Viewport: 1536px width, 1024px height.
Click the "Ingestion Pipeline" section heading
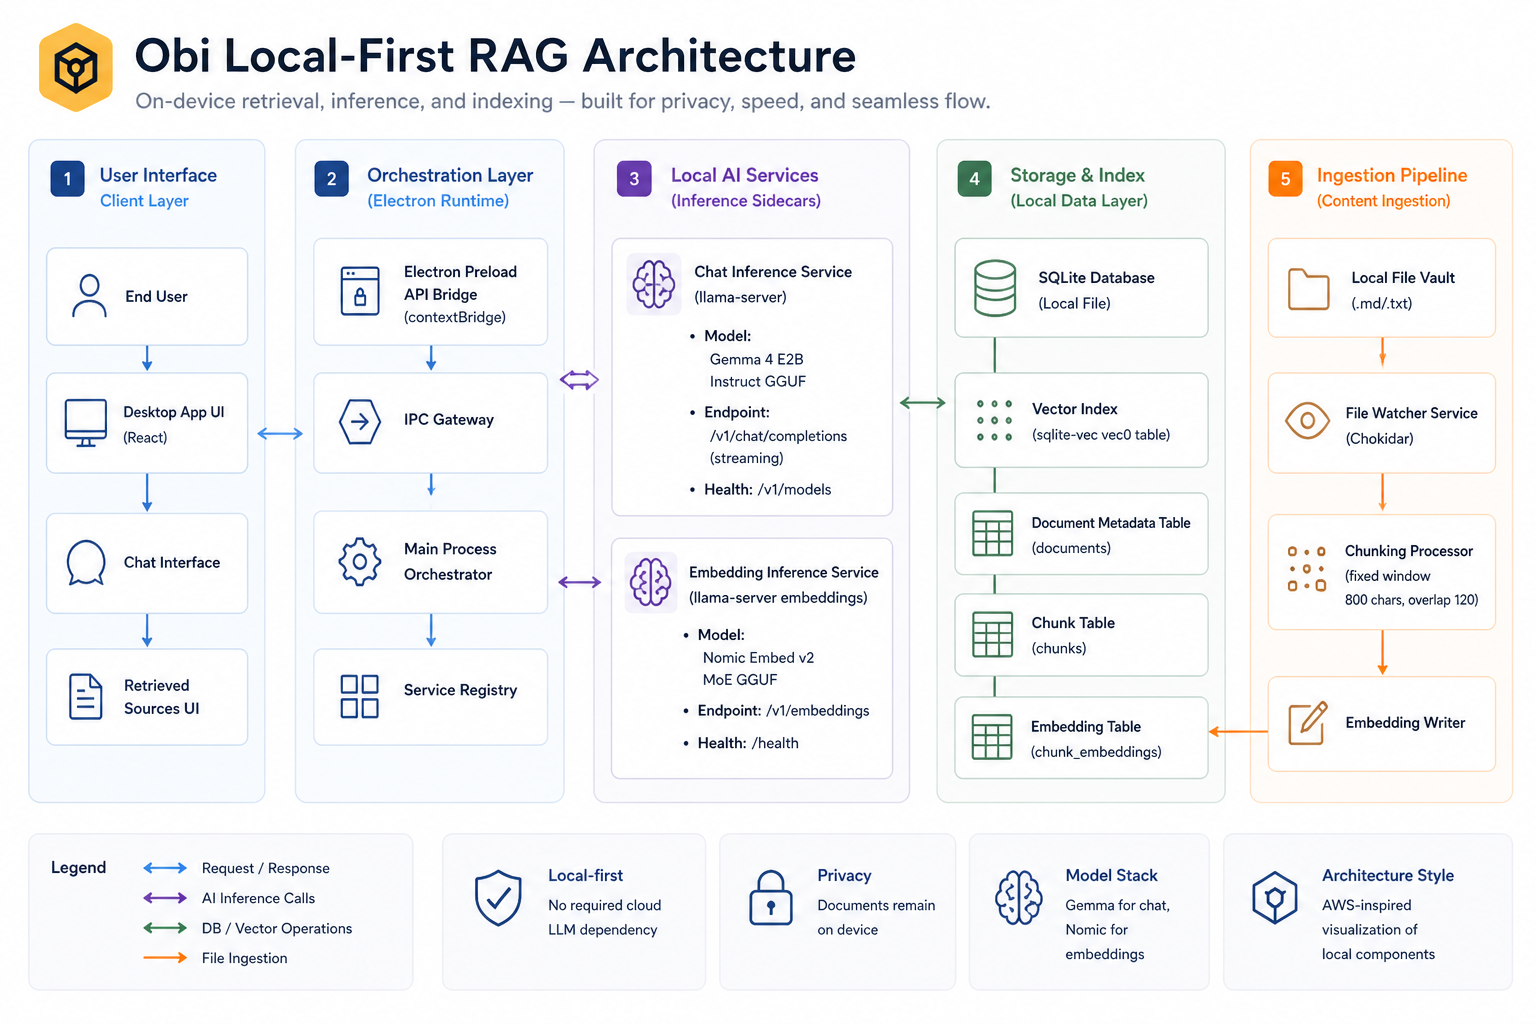click(1392, 175)
